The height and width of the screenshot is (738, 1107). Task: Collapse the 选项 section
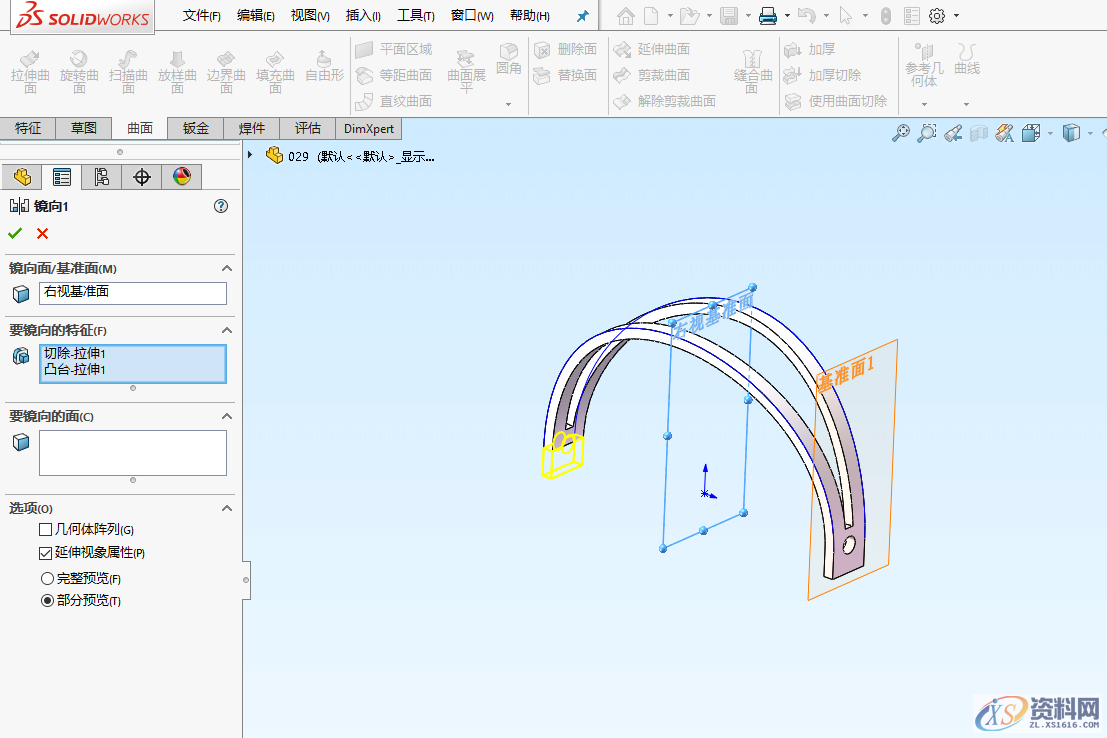click(x=227, y=507)
